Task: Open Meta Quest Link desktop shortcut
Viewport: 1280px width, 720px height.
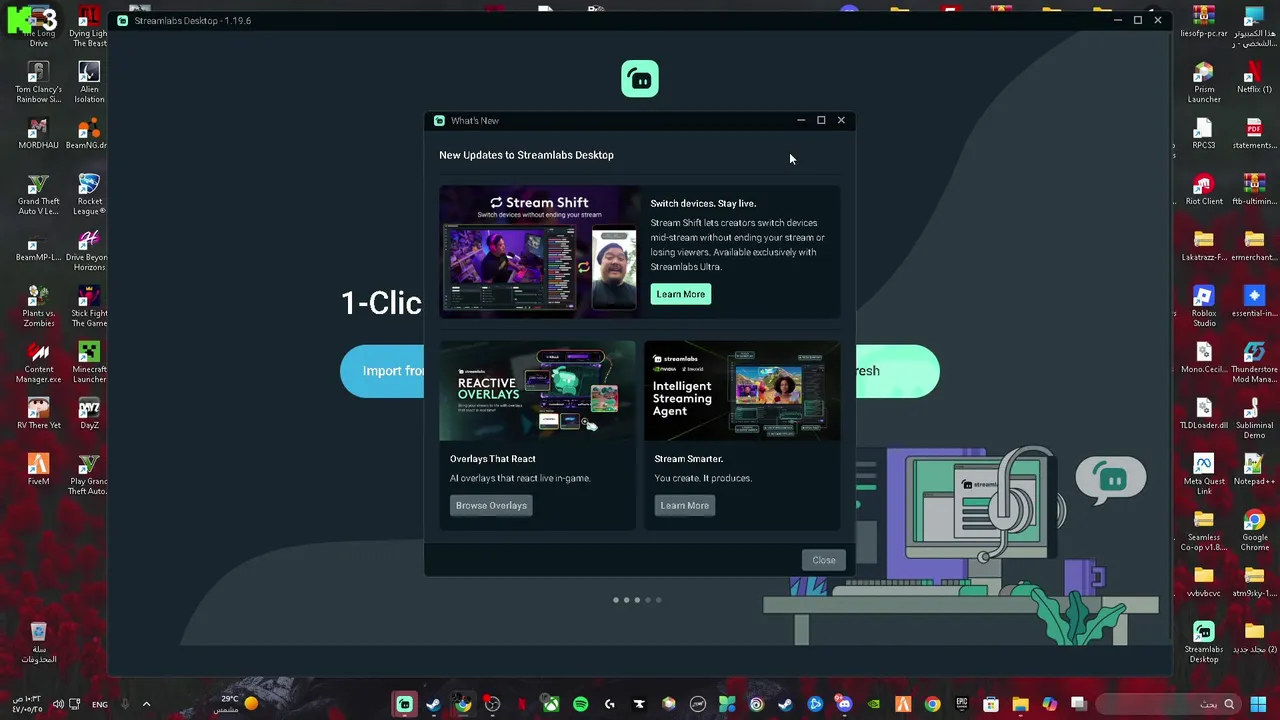Action: pos(1204,475)
